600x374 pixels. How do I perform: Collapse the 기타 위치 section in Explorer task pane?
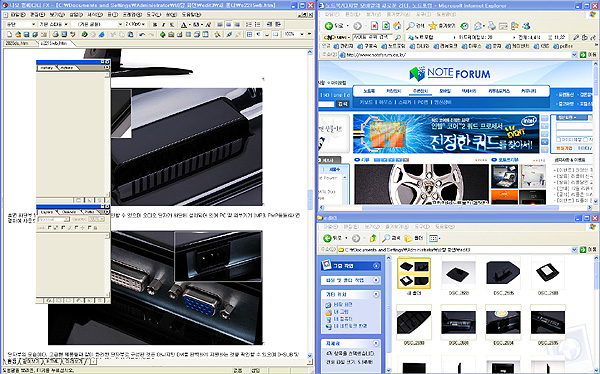[376, 294]
